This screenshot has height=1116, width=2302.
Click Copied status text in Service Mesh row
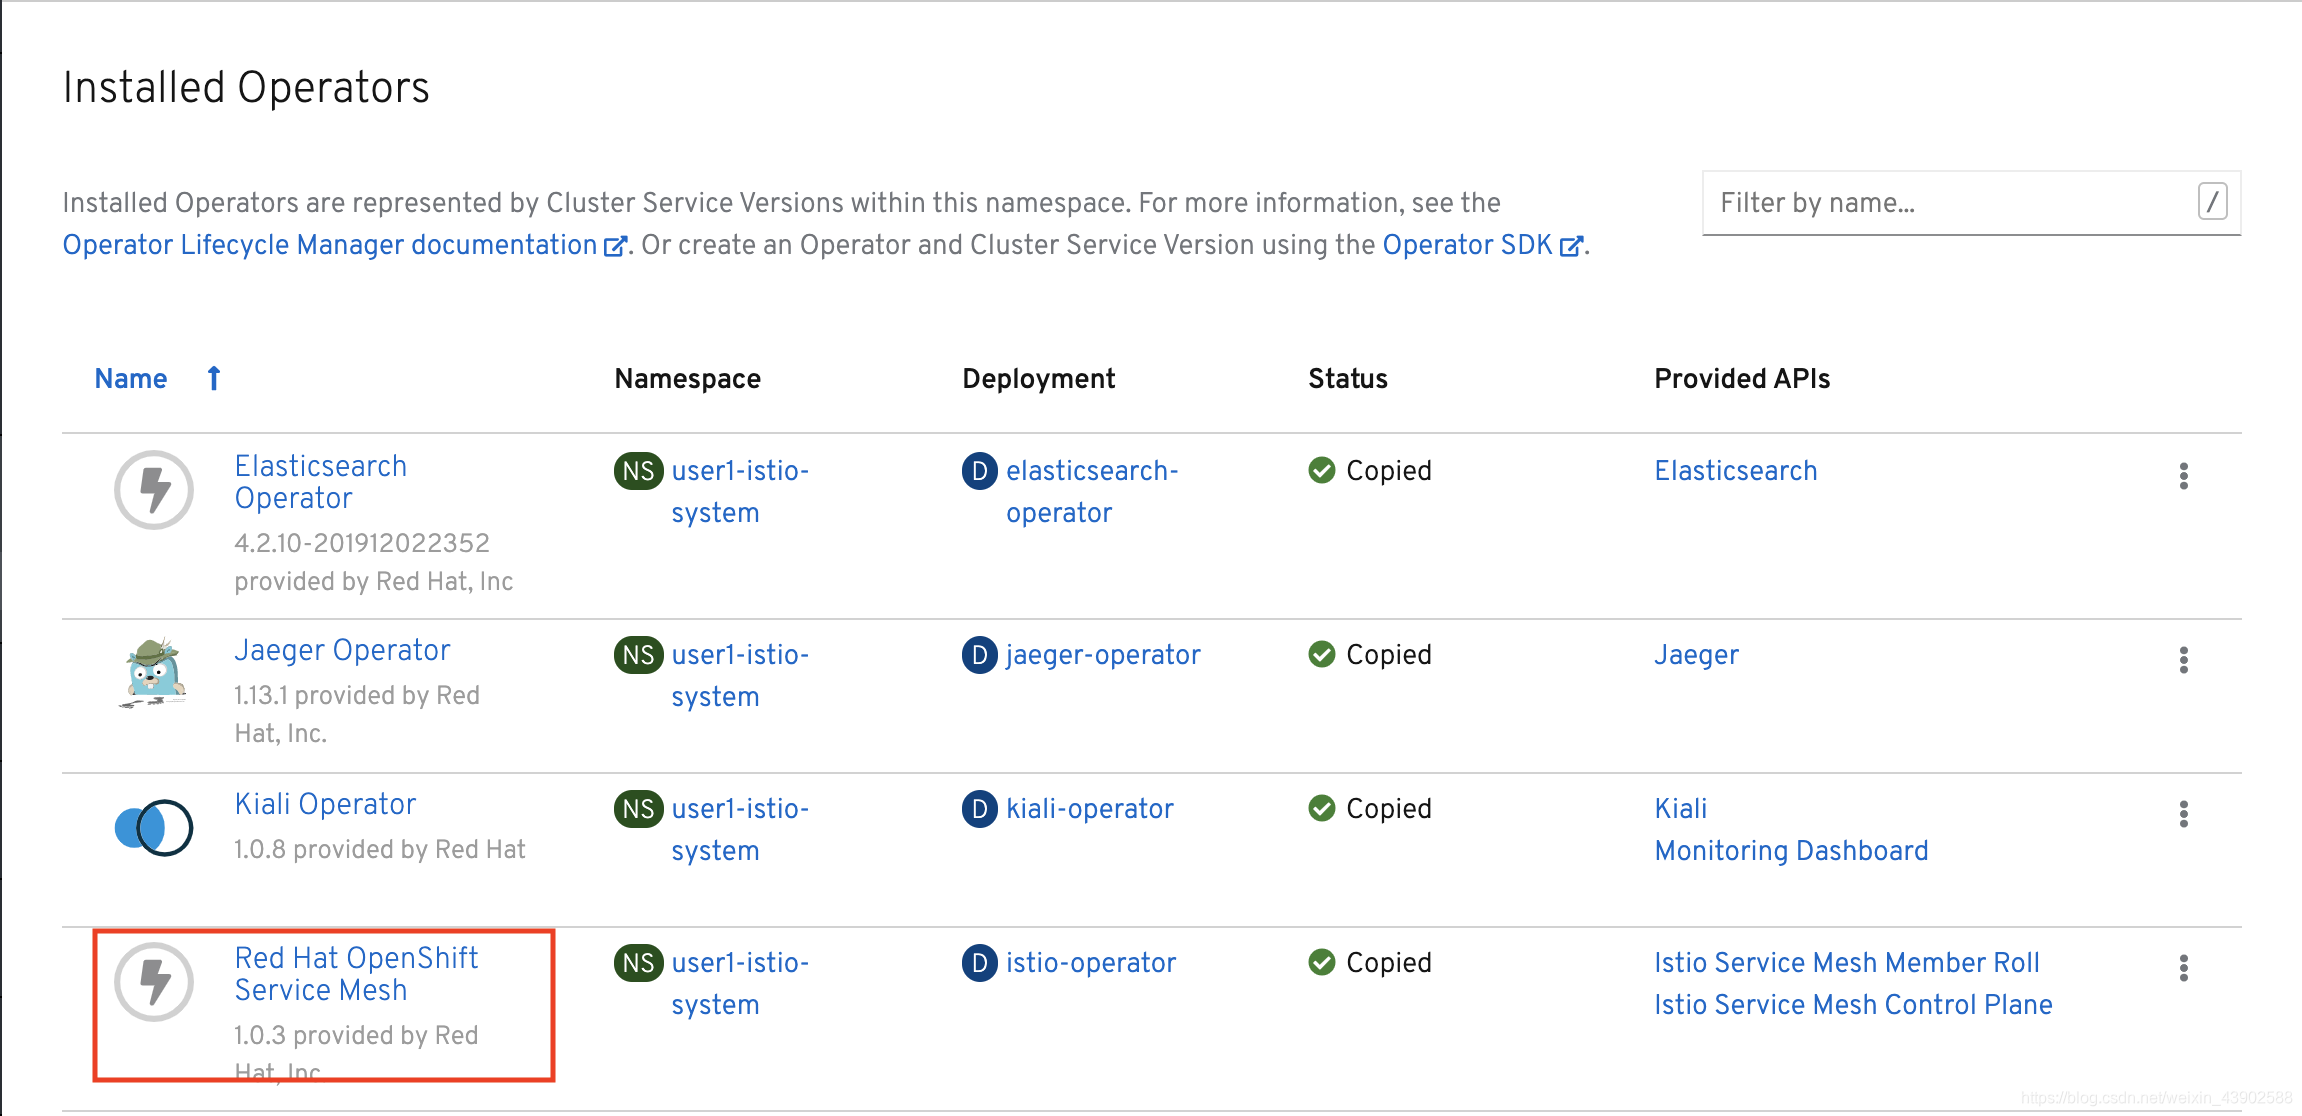point(1389,963)
